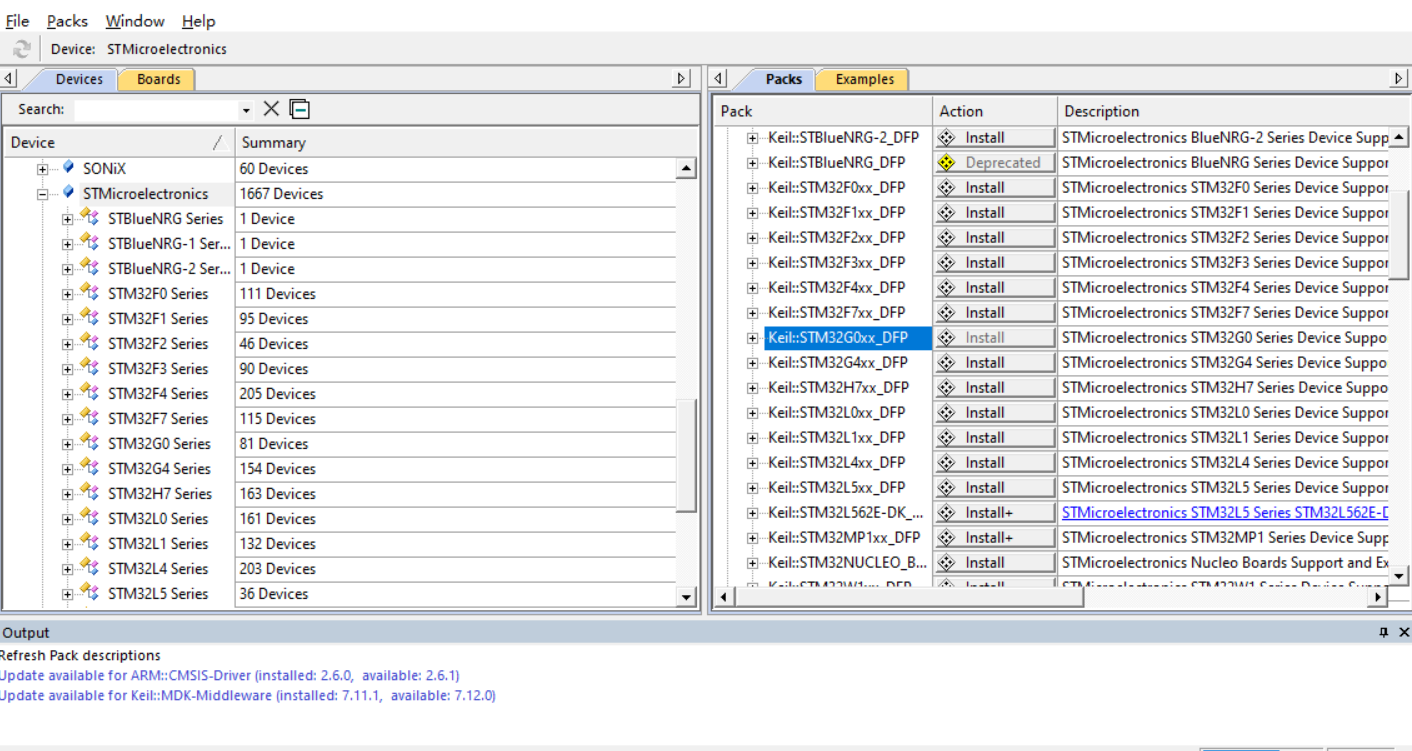Click the Keil::MDK-Middleware update available message

(x=248, y=695)
